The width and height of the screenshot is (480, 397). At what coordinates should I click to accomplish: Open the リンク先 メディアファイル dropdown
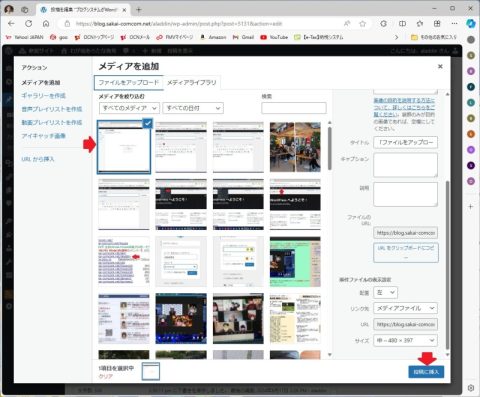[x=405, y=308]
